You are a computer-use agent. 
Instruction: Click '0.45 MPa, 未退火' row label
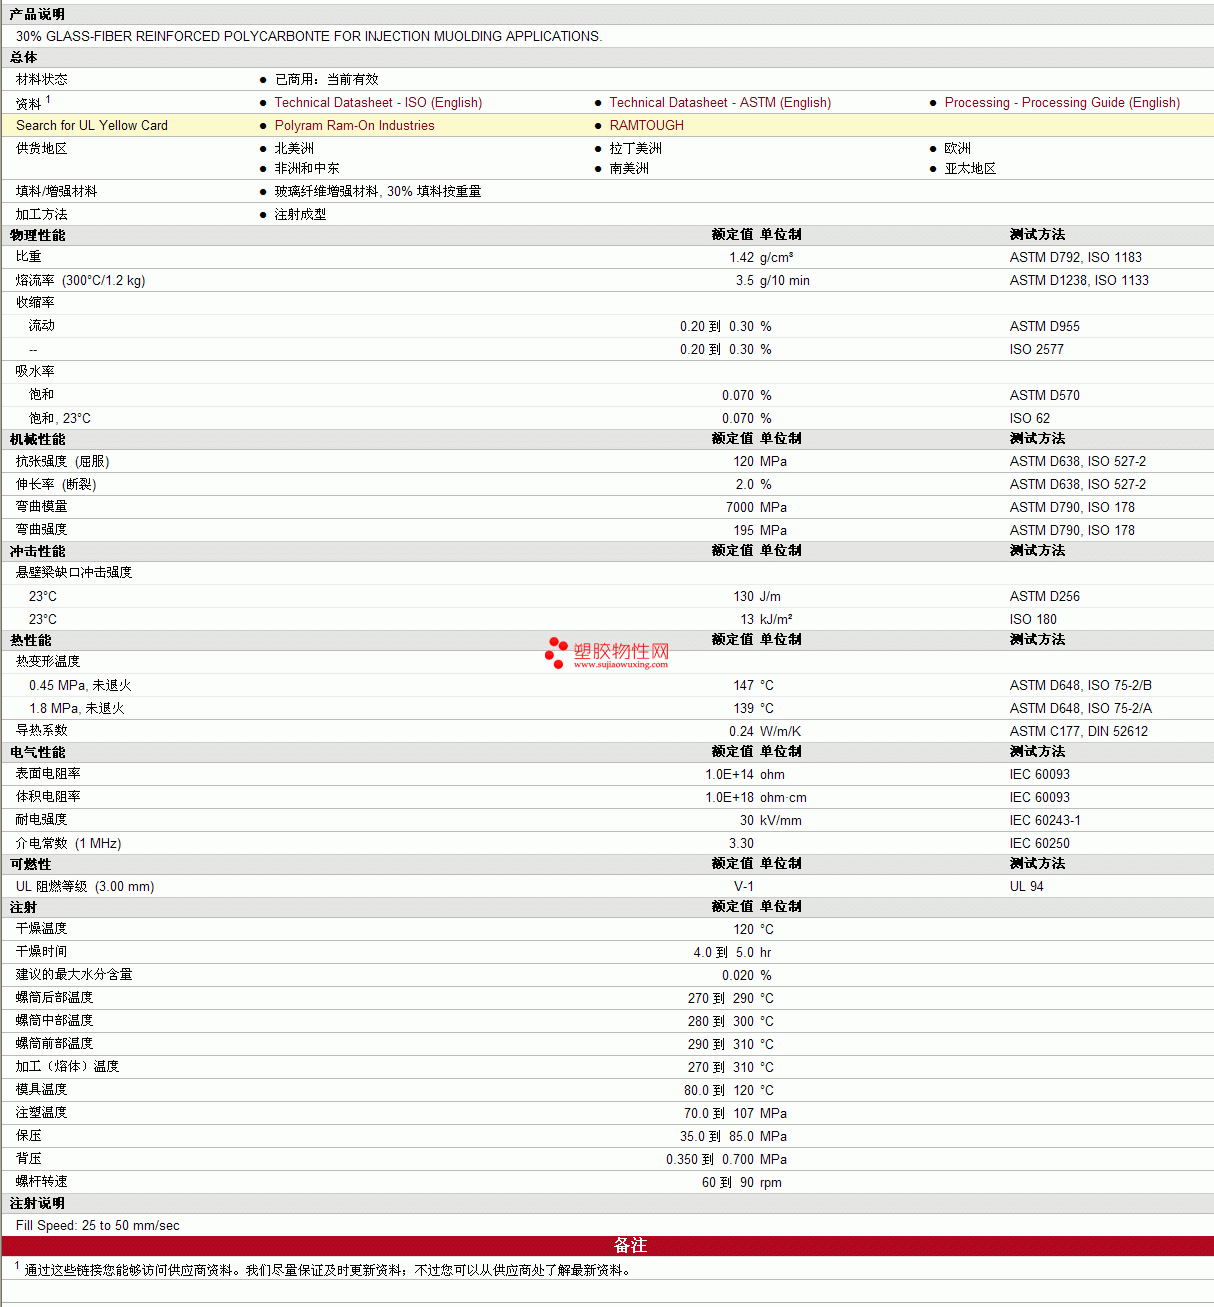80,686
